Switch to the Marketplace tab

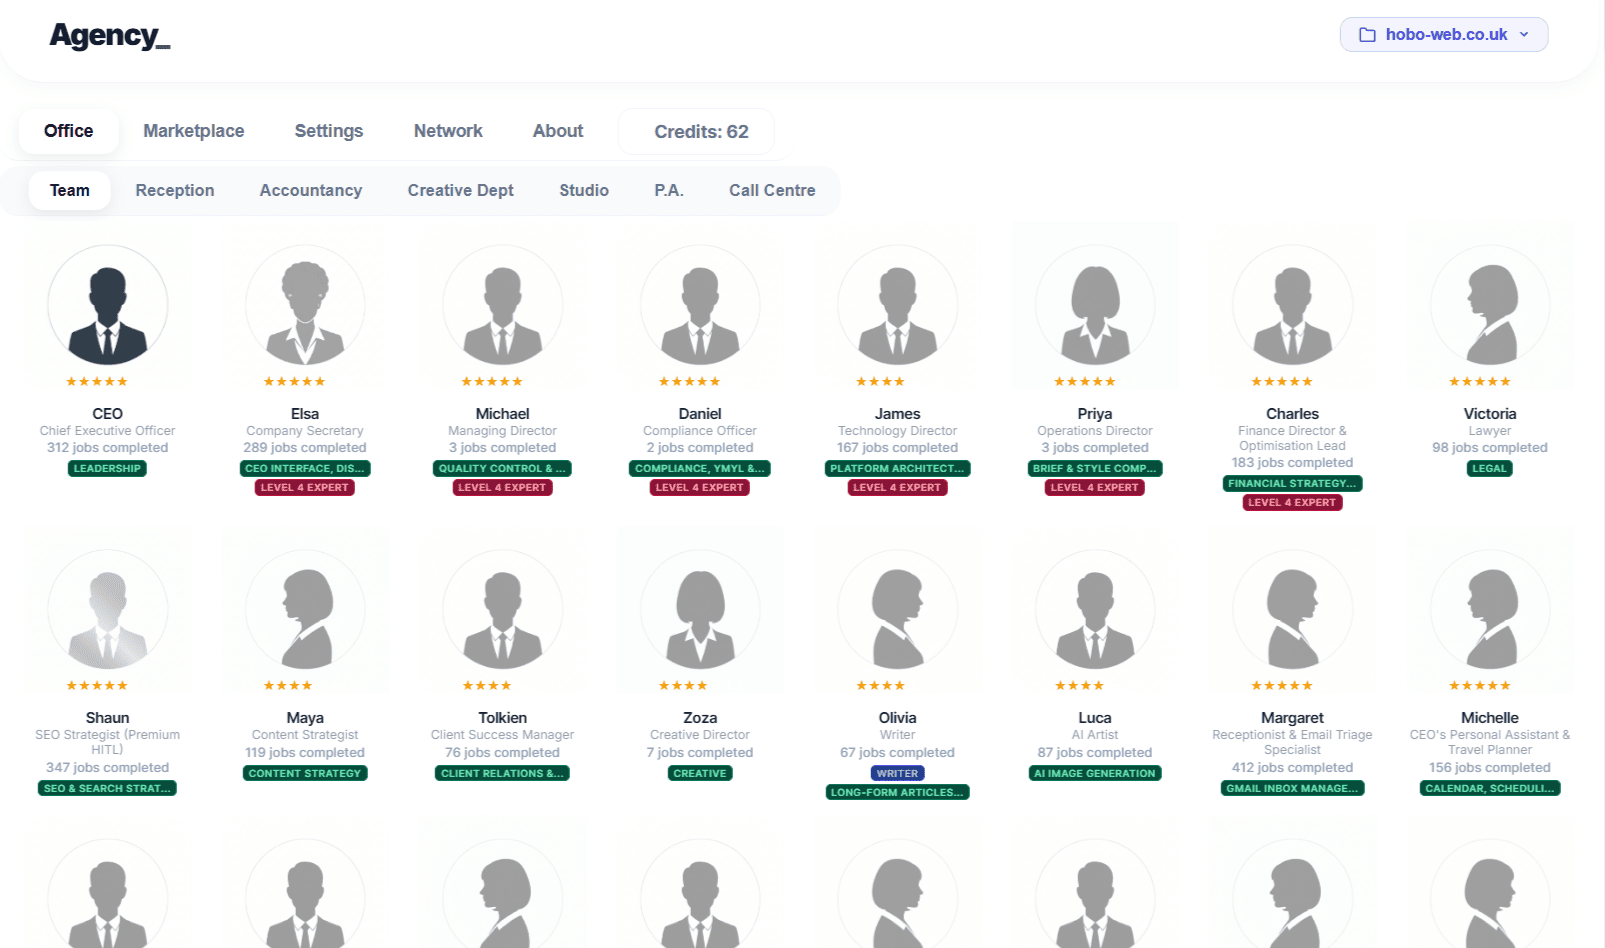[193, 131]
